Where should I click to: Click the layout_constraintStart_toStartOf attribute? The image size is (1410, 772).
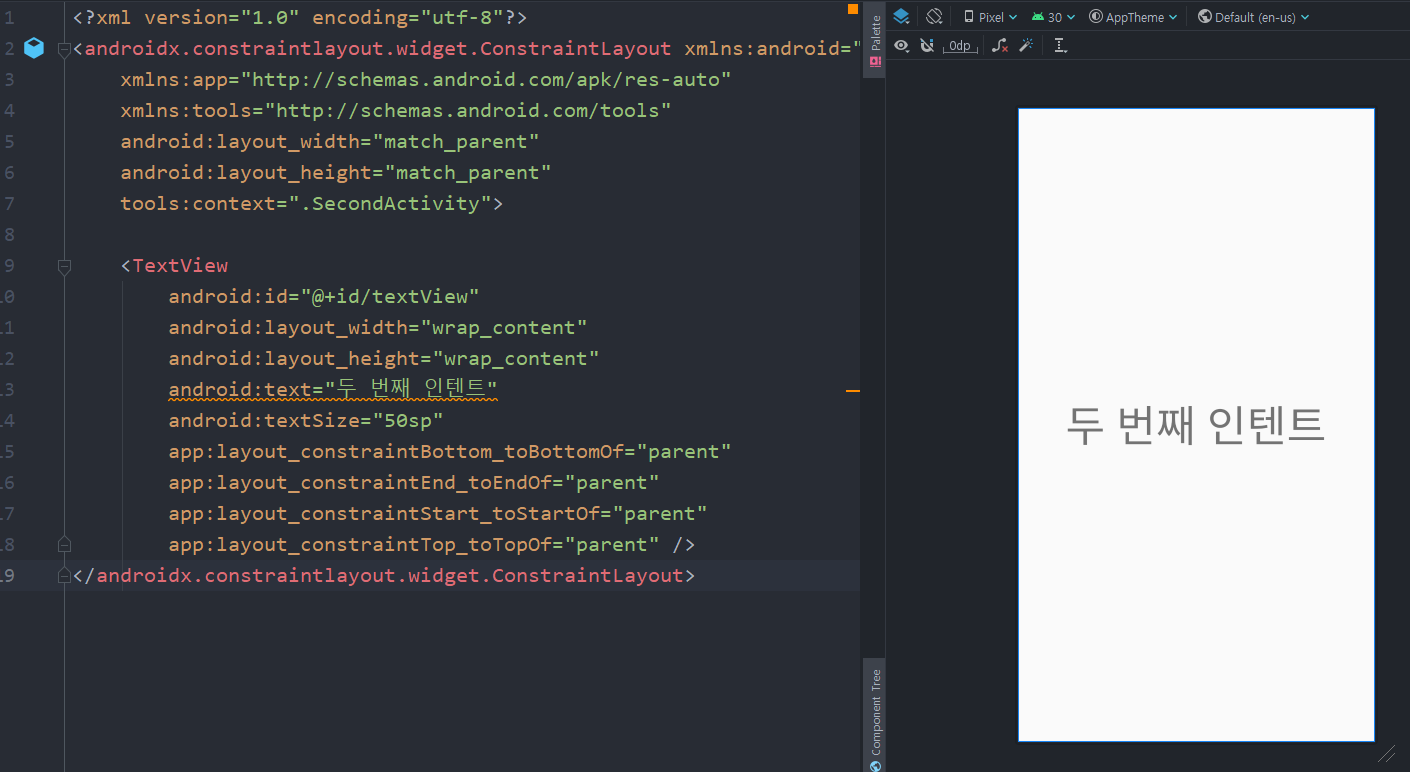[x=384, y=513]
